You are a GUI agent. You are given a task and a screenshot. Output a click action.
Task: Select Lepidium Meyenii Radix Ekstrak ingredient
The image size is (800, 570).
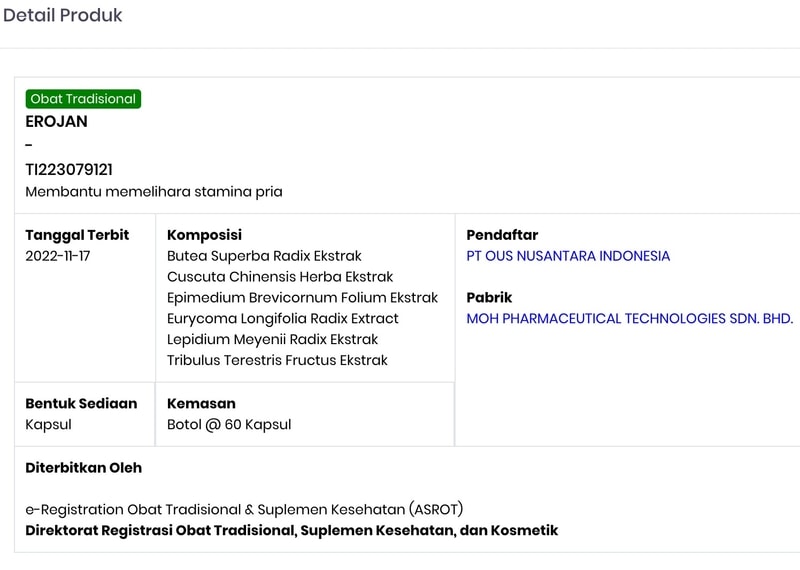[272, 340]
